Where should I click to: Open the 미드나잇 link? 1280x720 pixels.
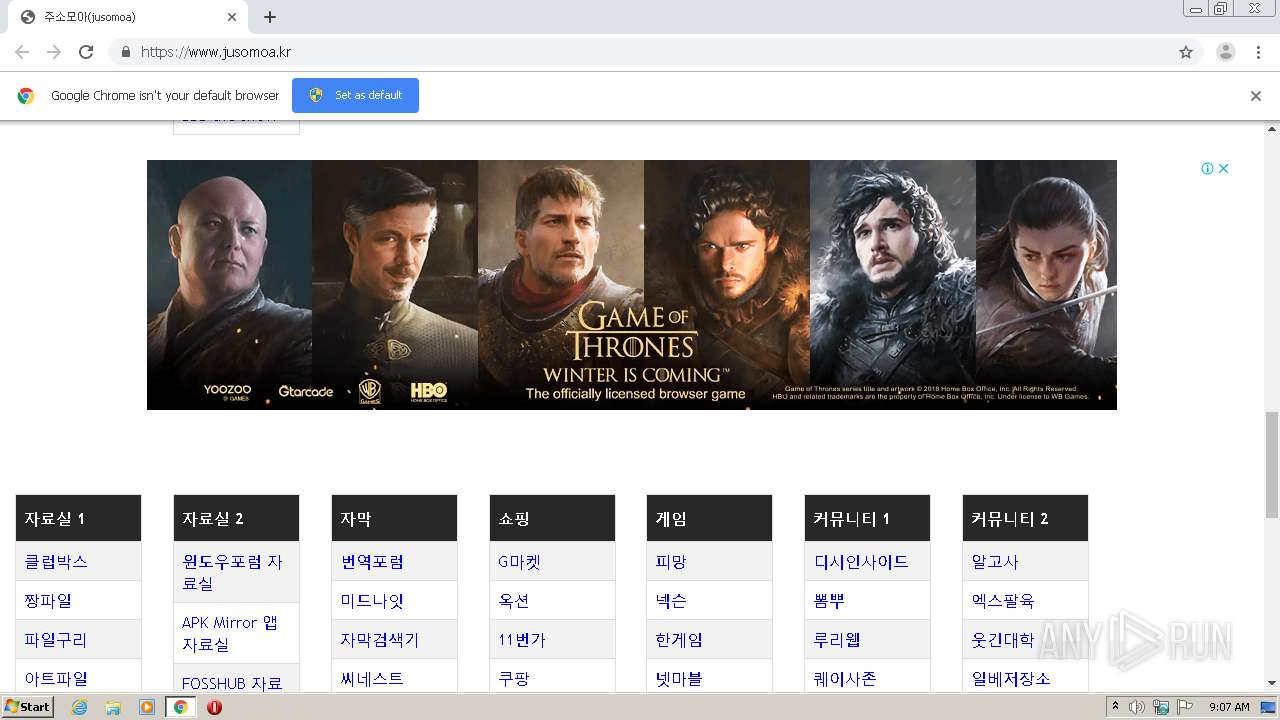pyautogui.click(x=372, y=601)
